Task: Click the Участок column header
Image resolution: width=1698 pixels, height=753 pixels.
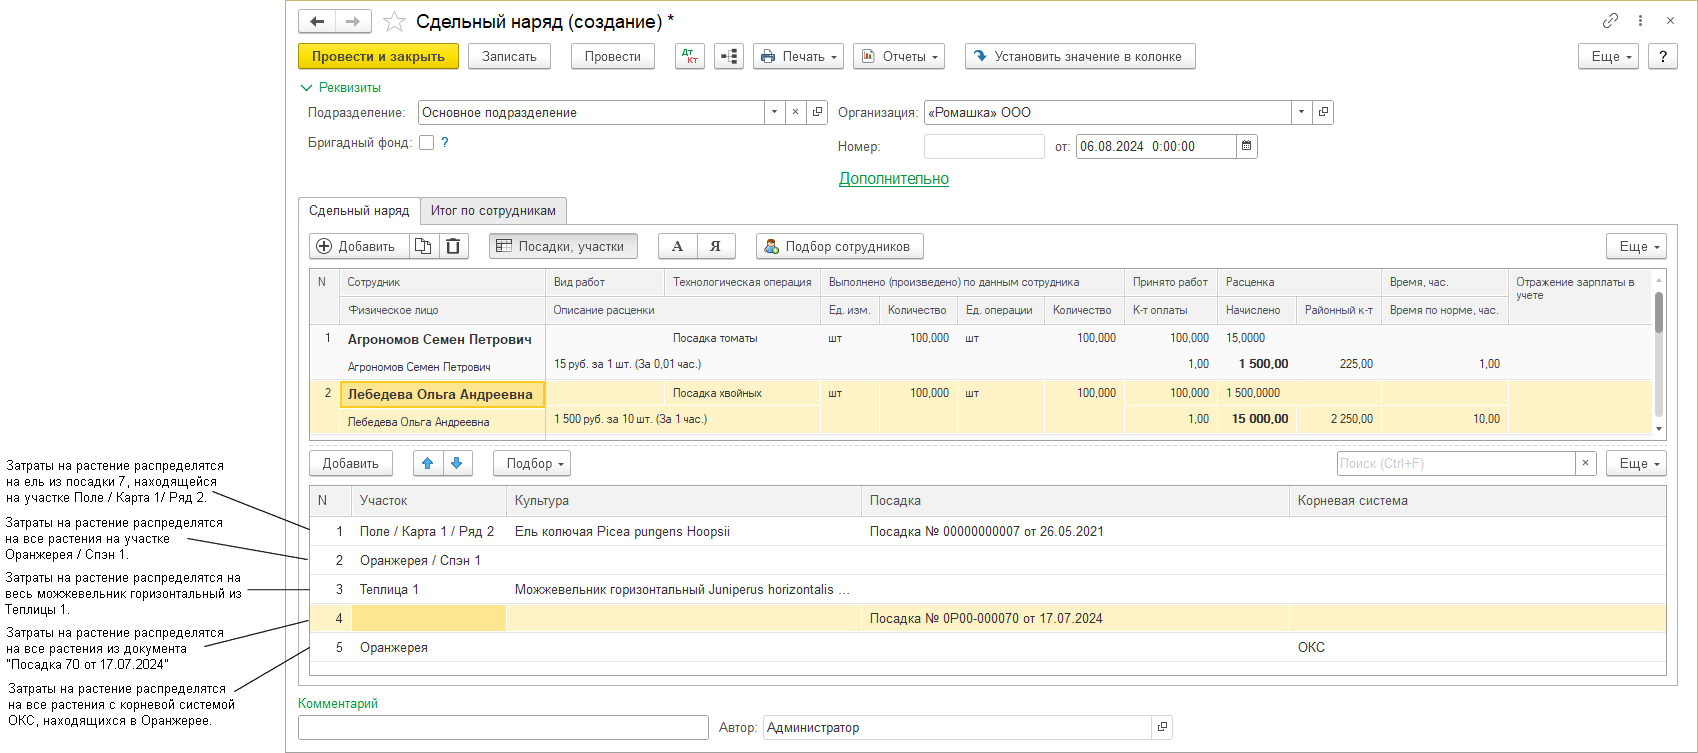Action: pyautogui.click(x=429, y=500)
